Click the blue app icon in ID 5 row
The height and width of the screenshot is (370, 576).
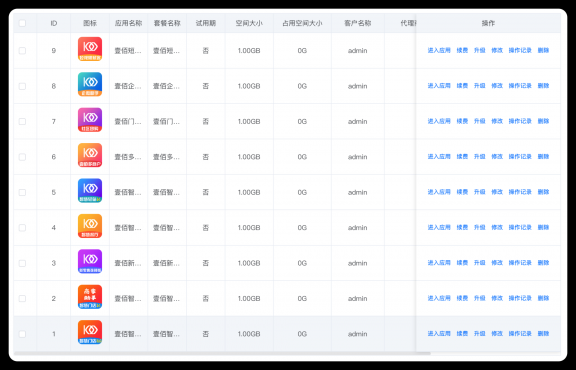click(90, 191)
